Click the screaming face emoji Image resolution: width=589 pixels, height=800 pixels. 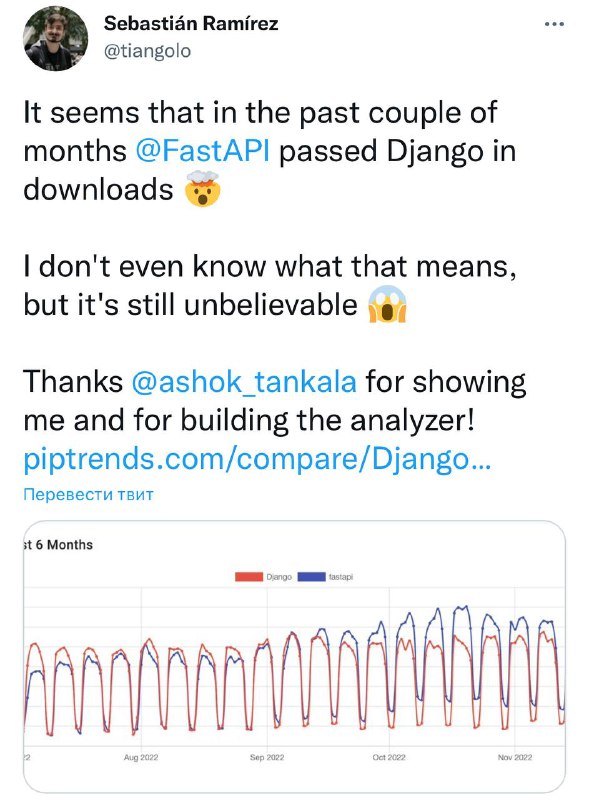click(387, 305)
